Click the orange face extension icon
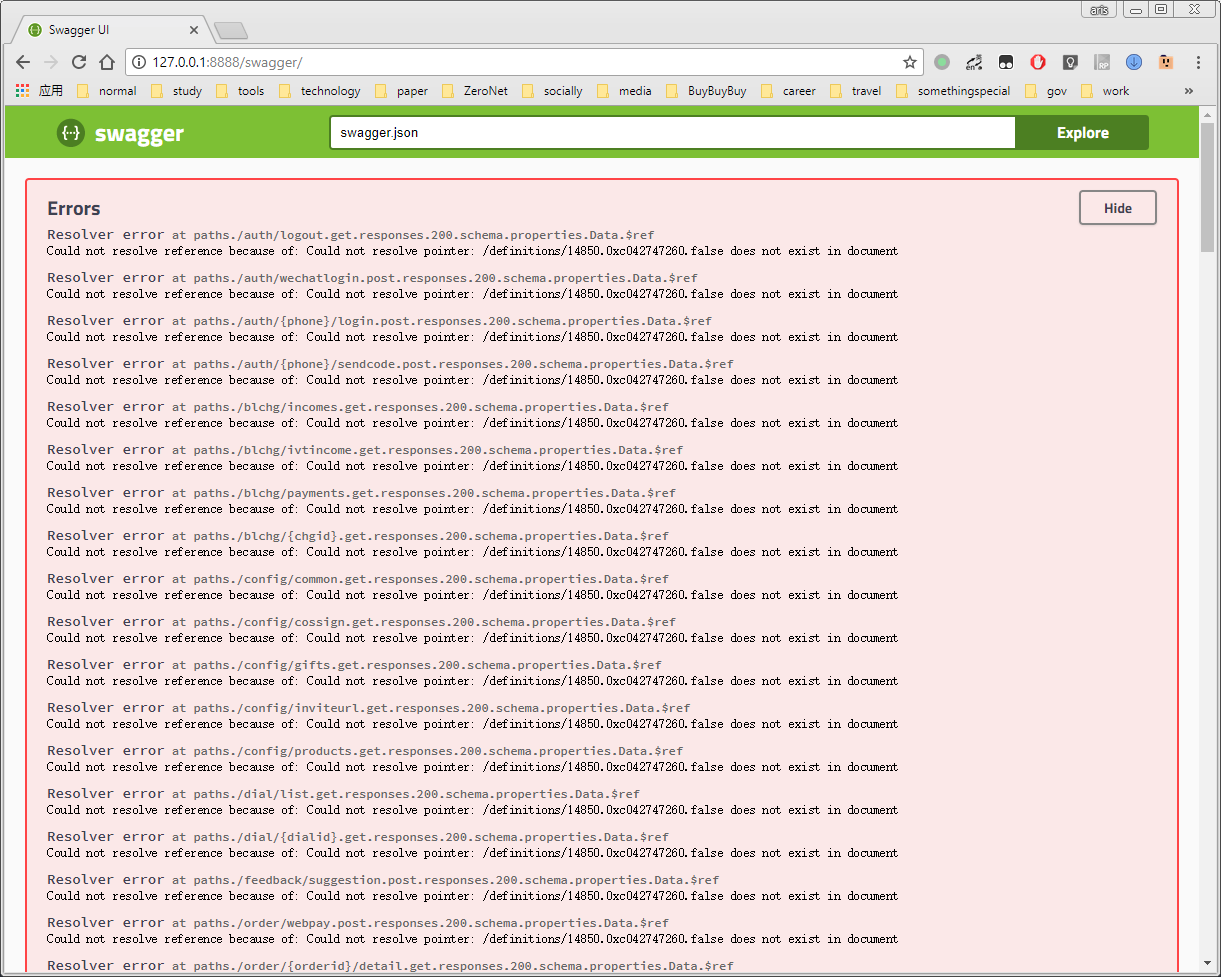Screen dimensions: 1221x977 point(1166,62)
